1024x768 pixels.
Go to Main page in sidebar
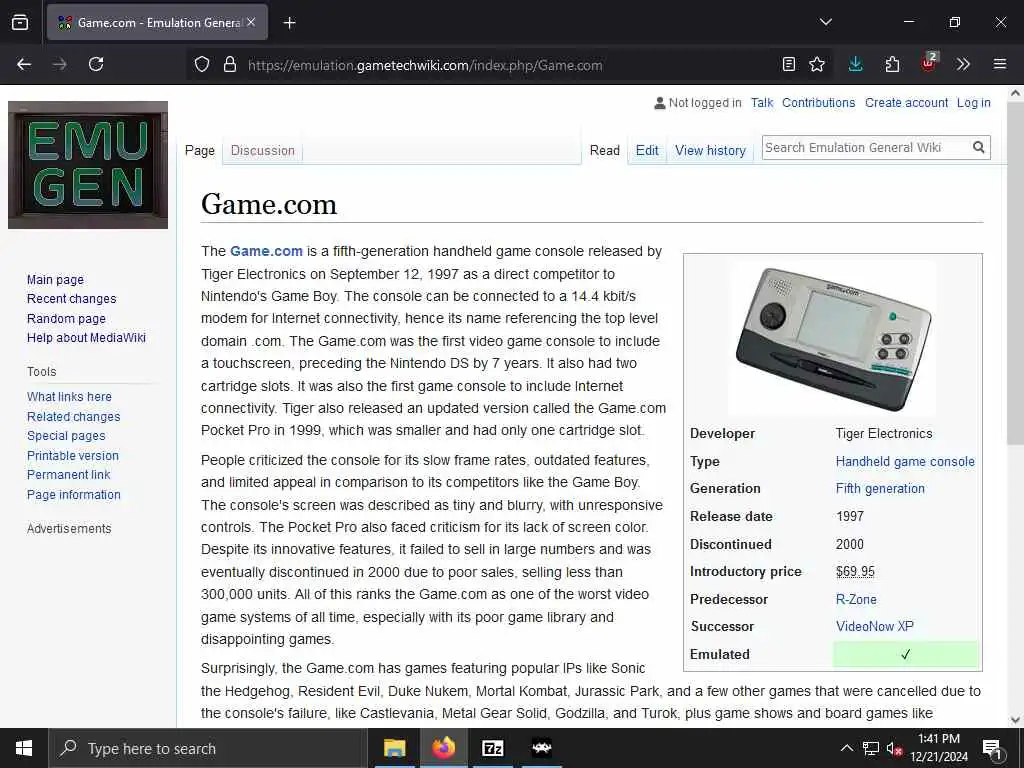point(56,280)
